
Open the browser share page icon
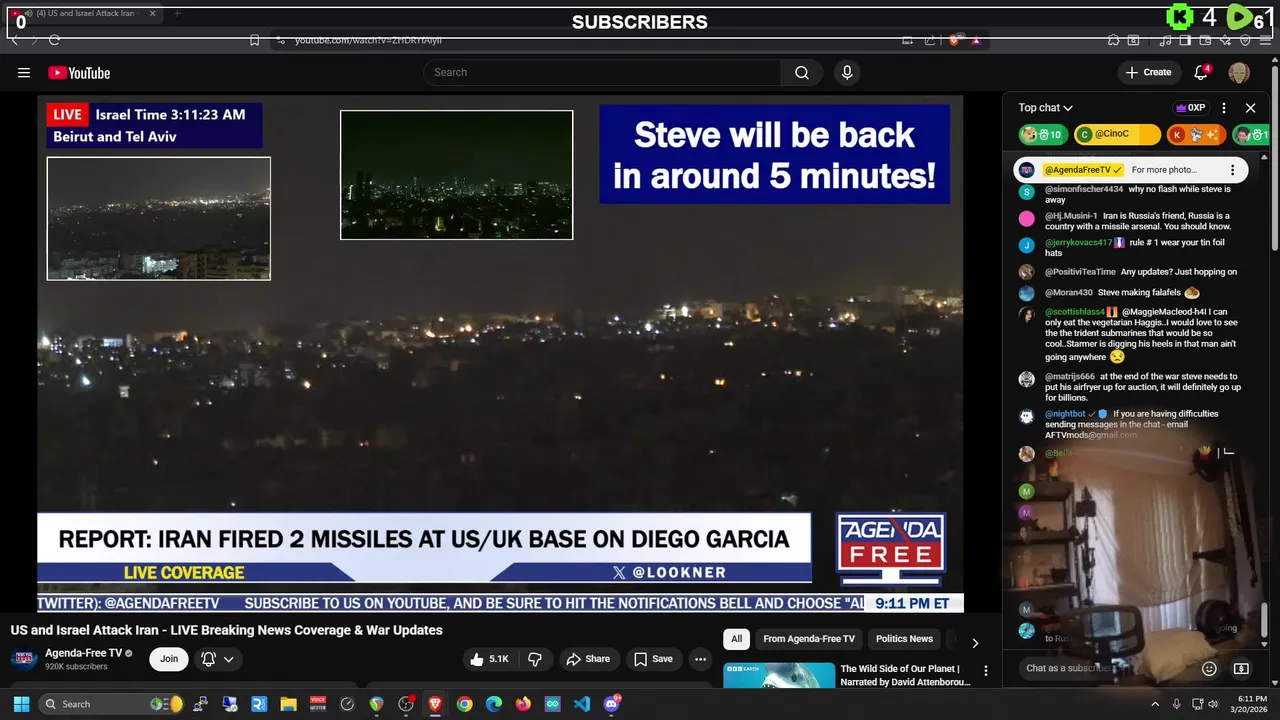pyautogui.click(x=930, y=40)
